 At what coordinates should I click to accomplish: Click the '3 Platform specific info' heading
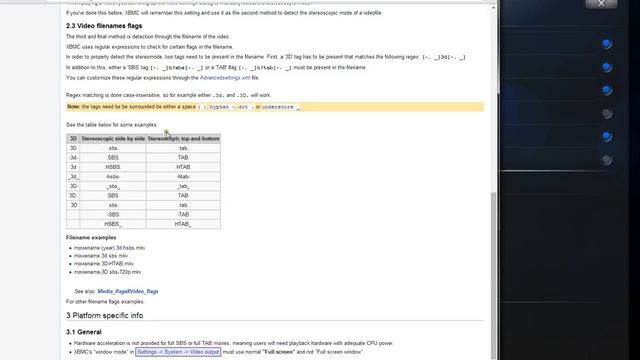click(x=104, y=316)
